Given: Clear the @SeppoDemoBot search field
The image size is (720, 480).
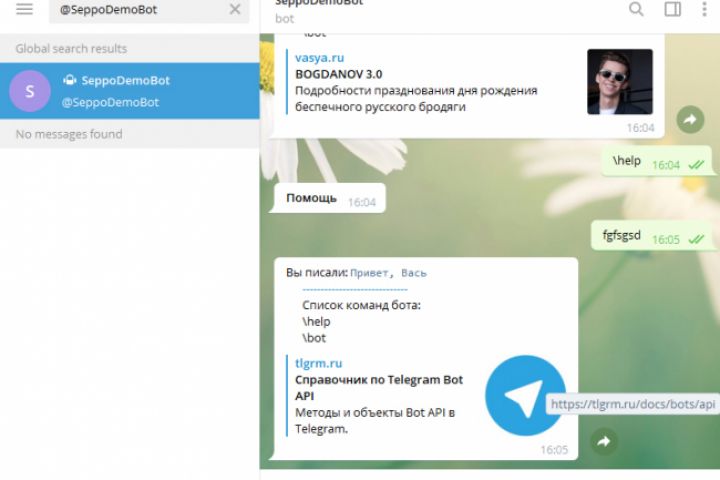Looking at the screenshot, I should [235, 9].
